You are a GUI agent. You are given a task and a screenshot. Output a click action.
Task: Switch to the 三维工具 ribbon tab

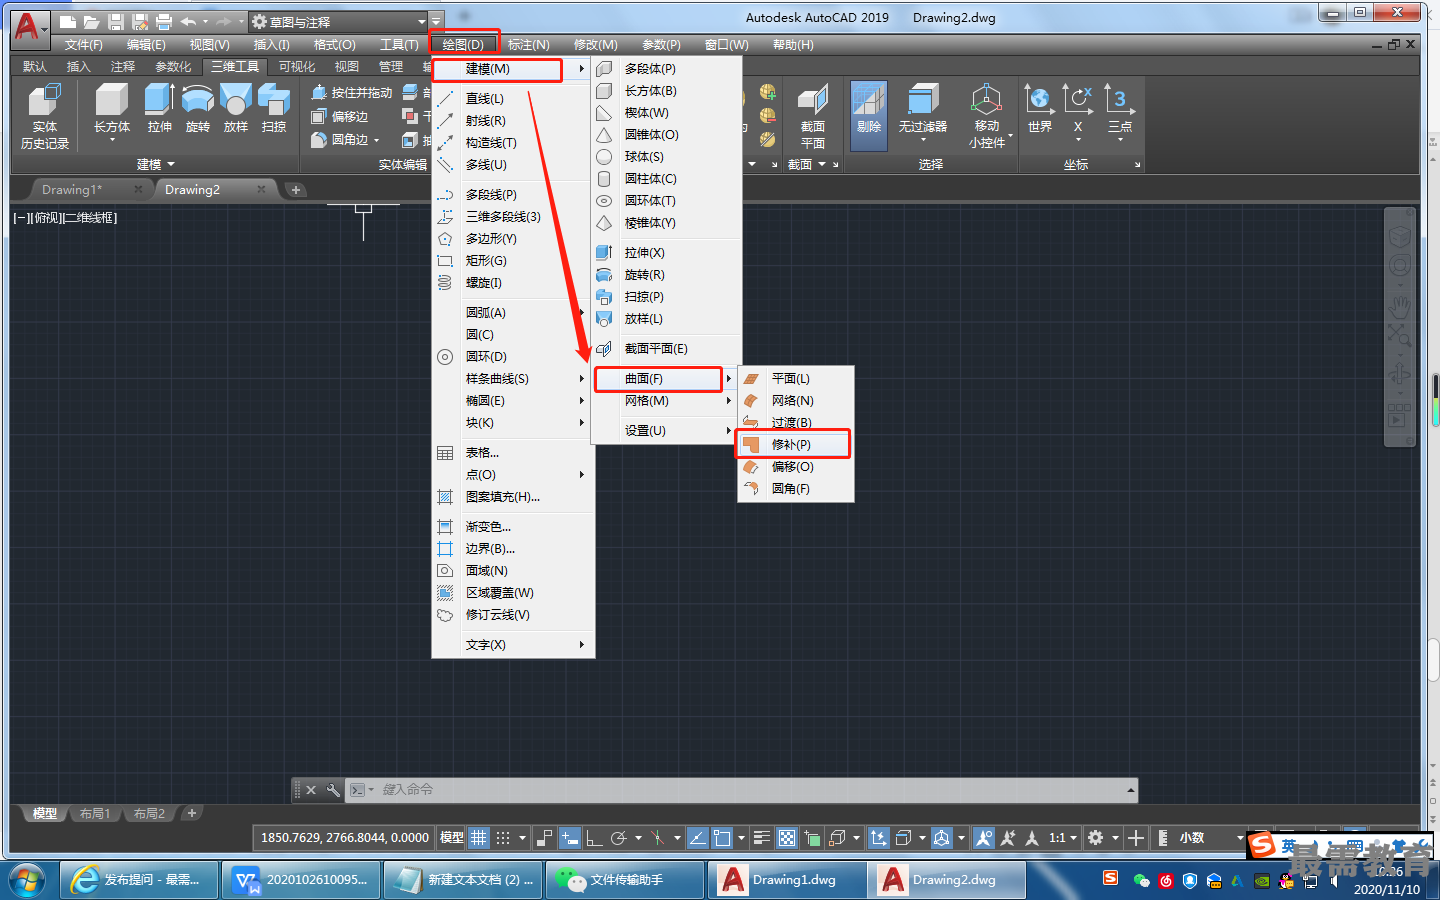pos(235,67)
